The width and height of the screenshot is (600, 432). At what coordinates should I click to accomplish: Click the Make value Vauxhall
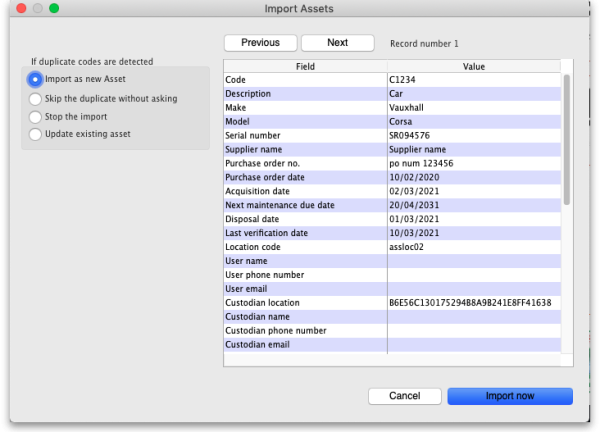[x=473, y=107]
